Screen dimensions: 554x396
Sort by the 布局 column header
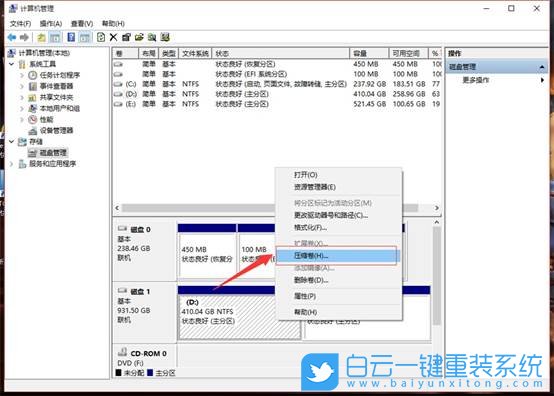(149, 53)
